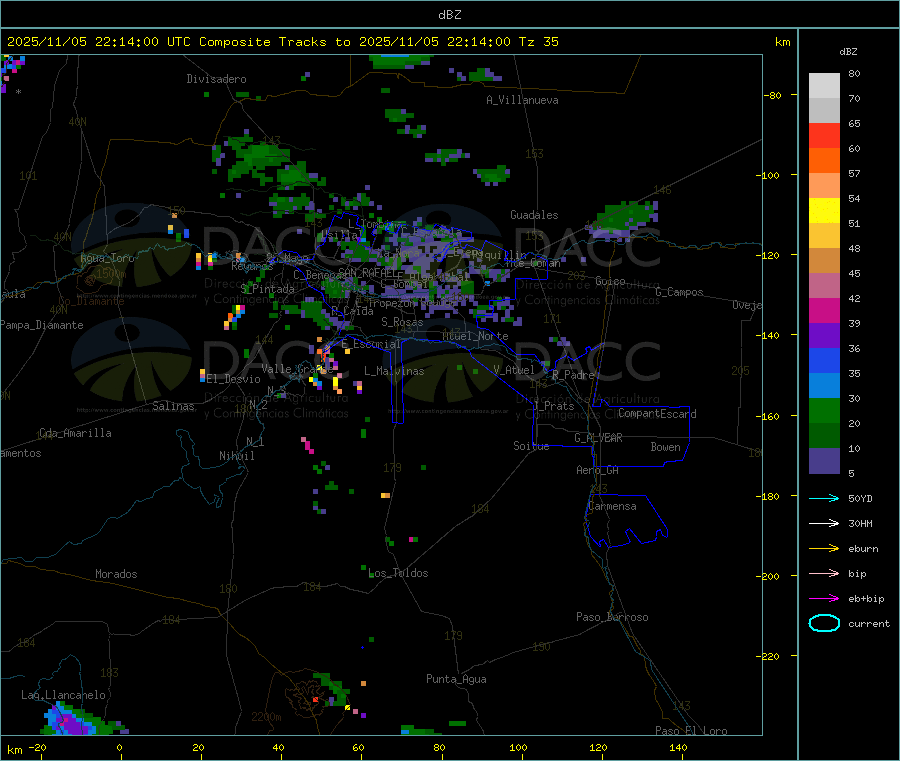Screen dimensions: 900x761
Task: Click the A_Villanueva map label
Action: click(522, 100)
